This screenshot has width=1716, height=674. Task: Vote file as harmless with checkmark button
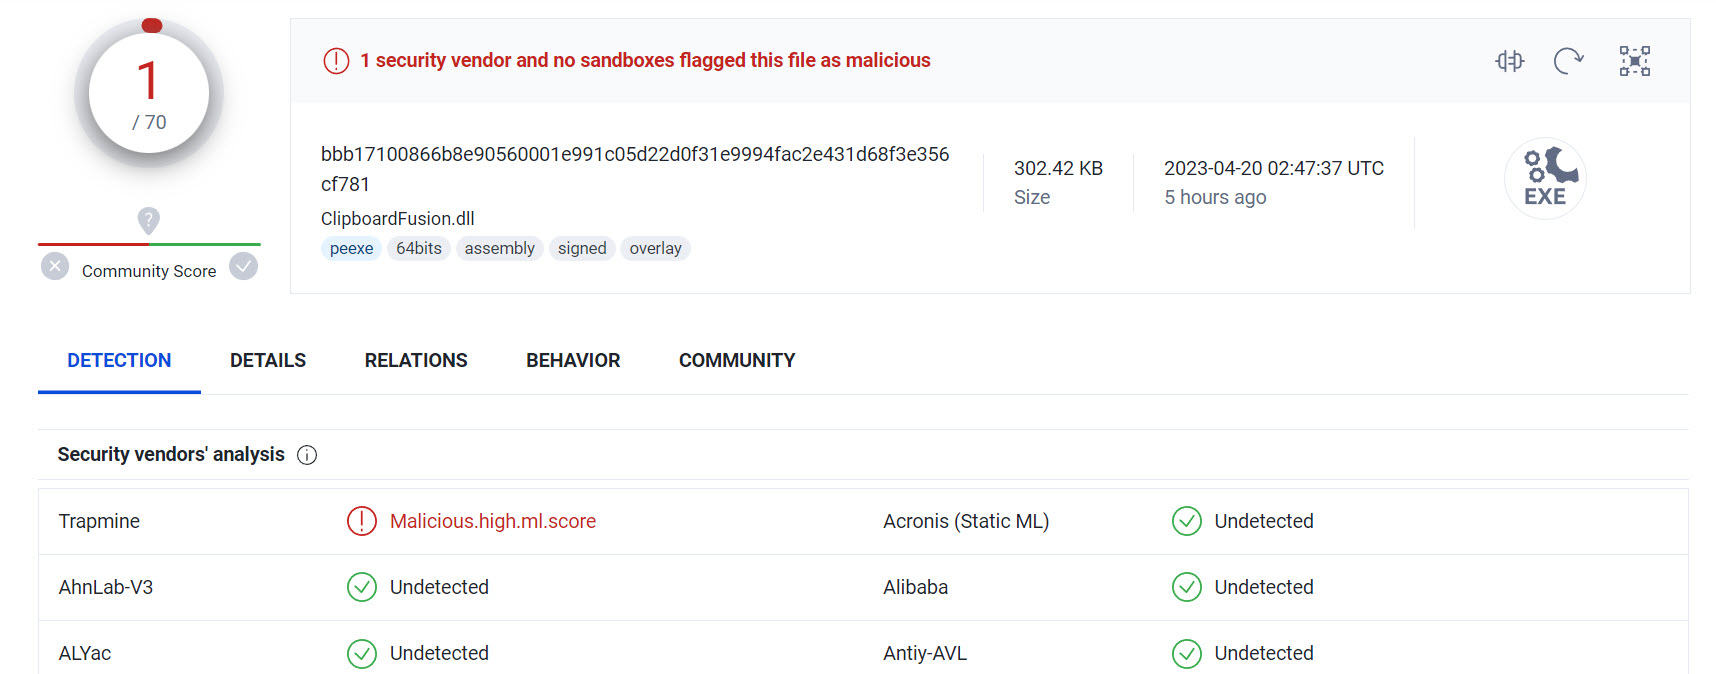[x=243, y=266]
